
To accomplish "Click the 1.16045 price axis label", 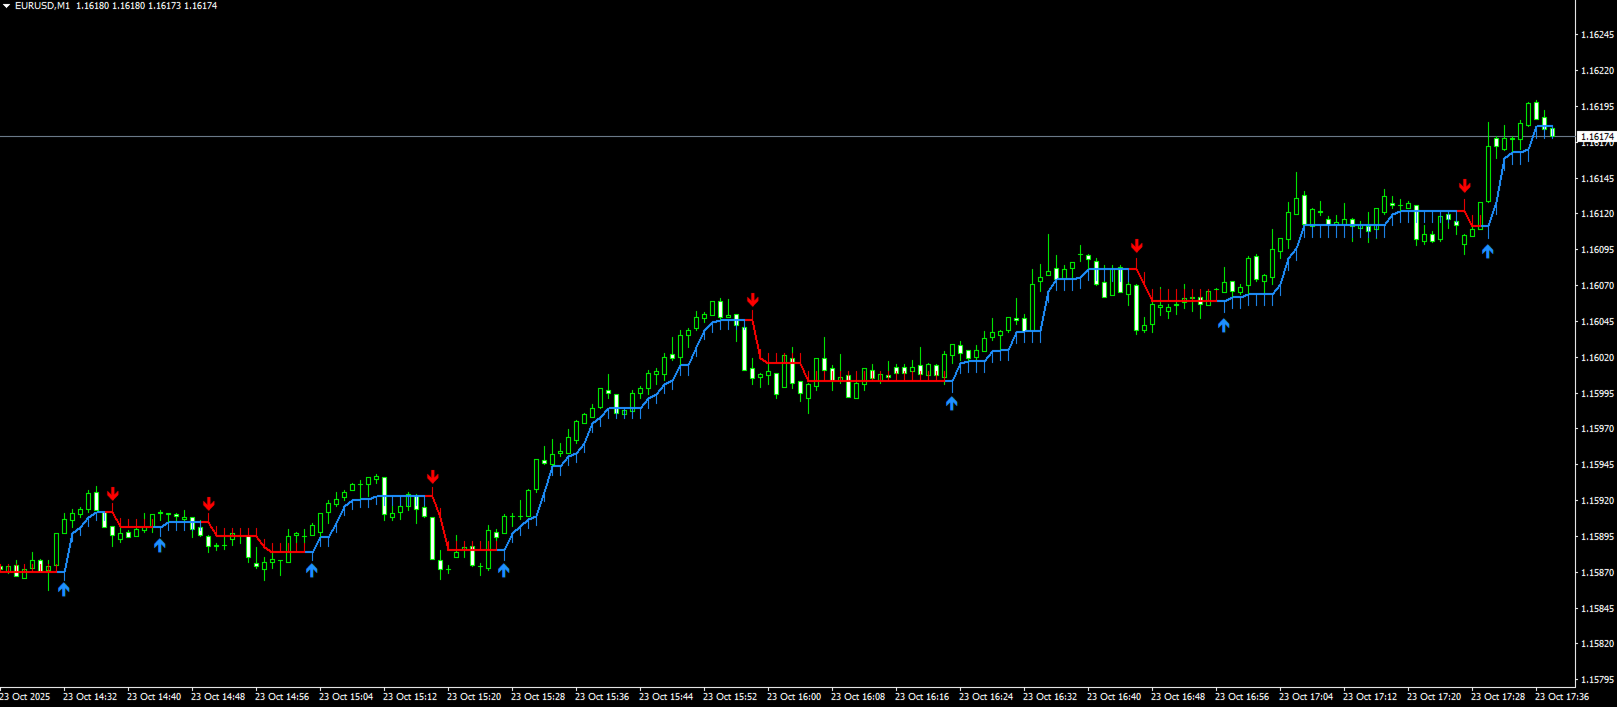I will 1597,322.
